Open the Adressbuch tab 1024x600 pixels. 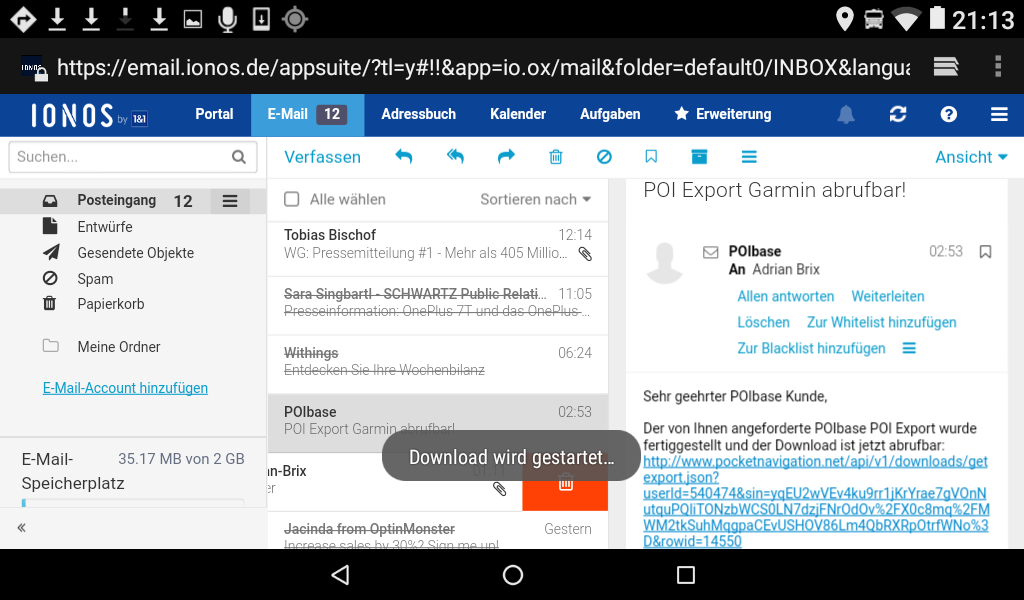[418, 114]
